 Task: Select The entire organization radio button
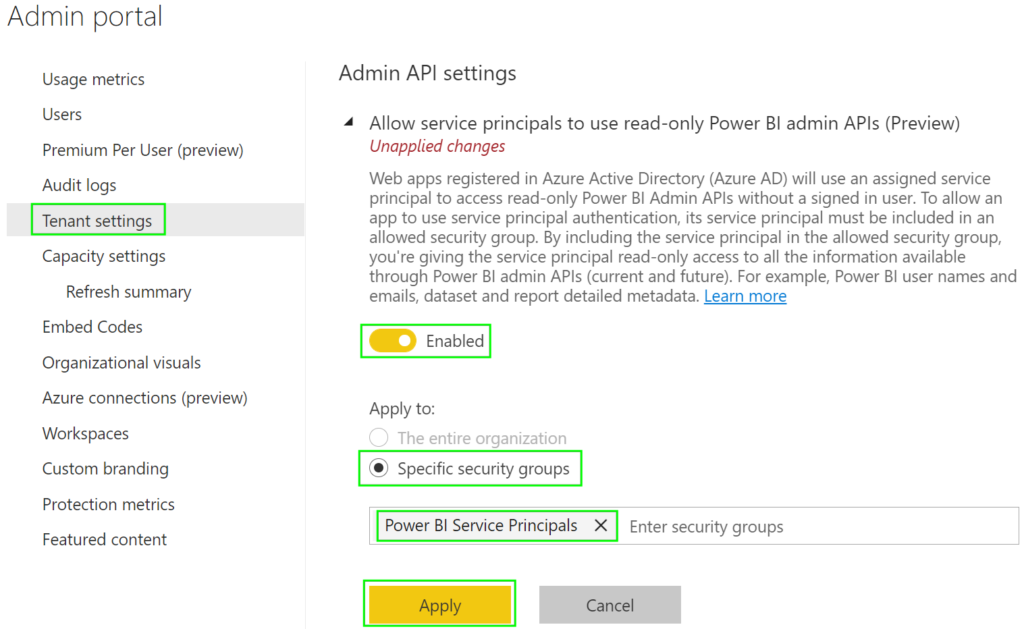pyautogui.click(x=379, y=437)
